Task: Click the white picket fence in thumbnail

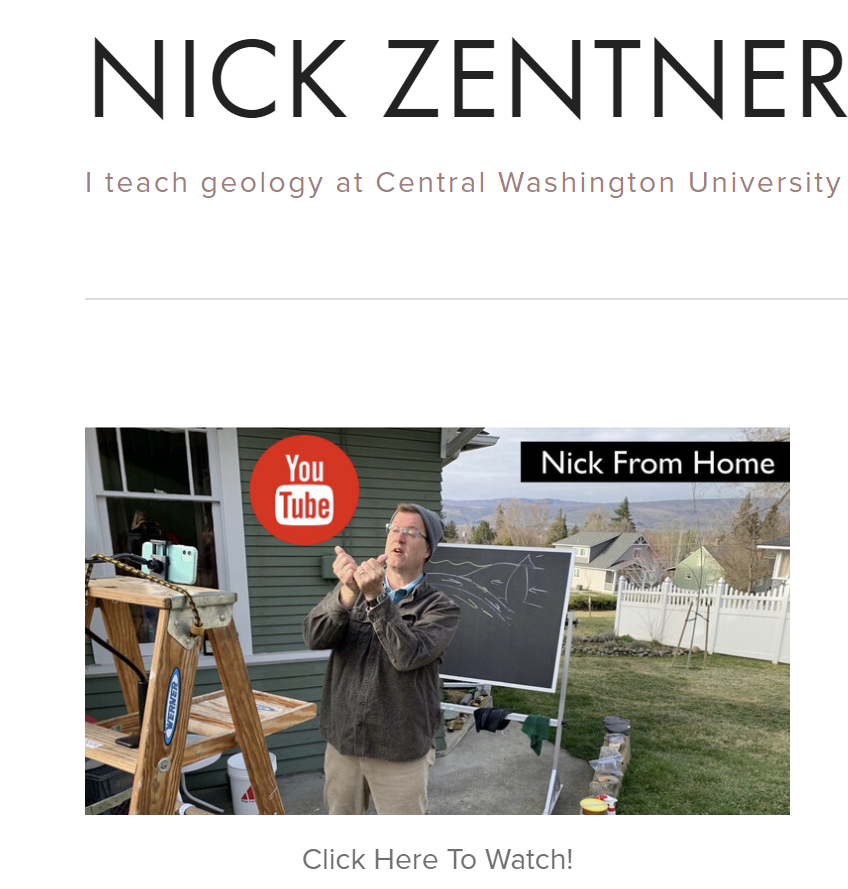Action: pos(702,618)
